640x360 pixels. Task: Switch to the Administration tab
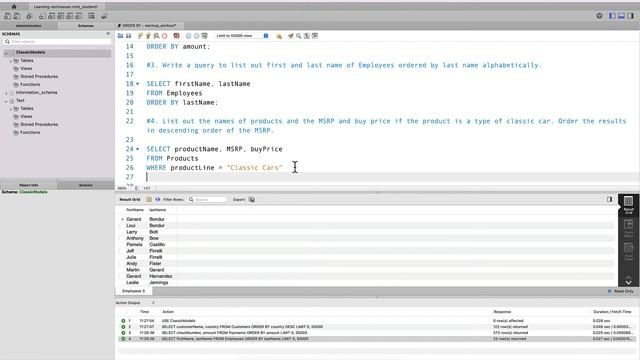click(x=29, y=26)
